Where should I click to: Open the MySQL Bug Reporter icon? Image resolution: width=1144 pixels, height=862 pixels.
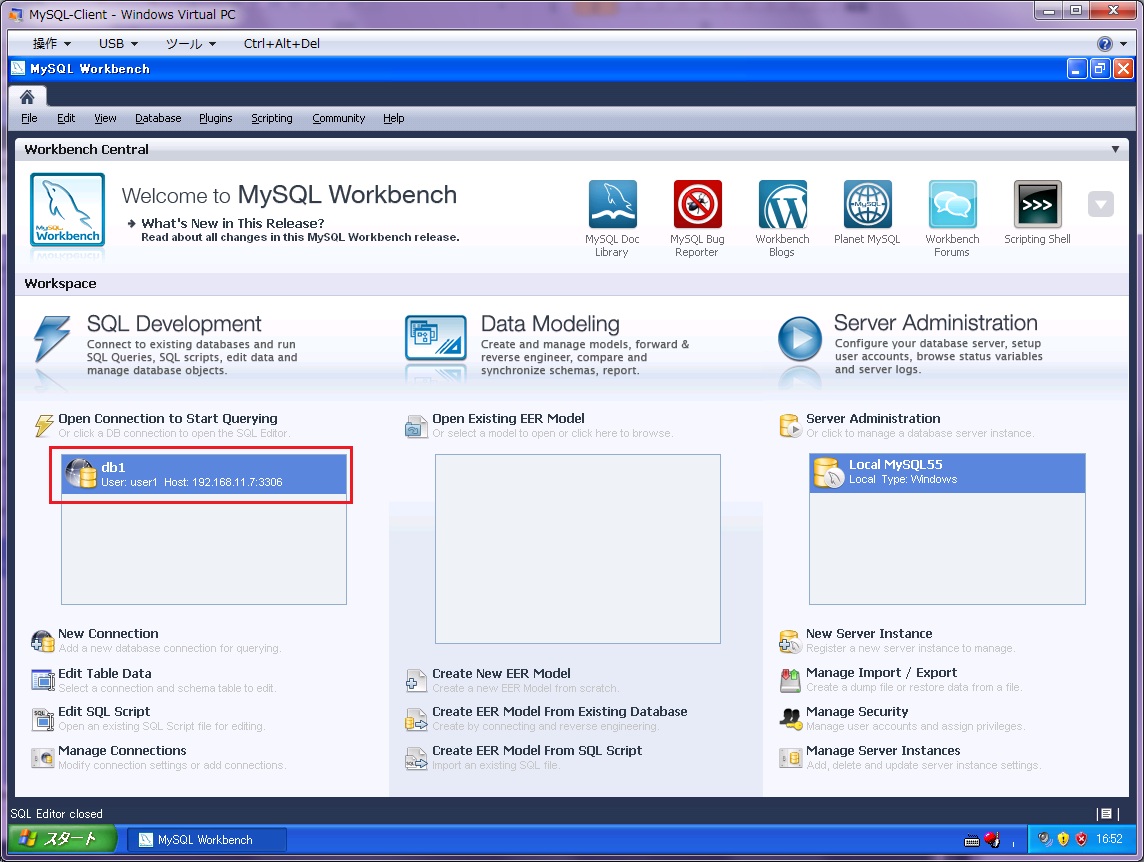(697, 204)
